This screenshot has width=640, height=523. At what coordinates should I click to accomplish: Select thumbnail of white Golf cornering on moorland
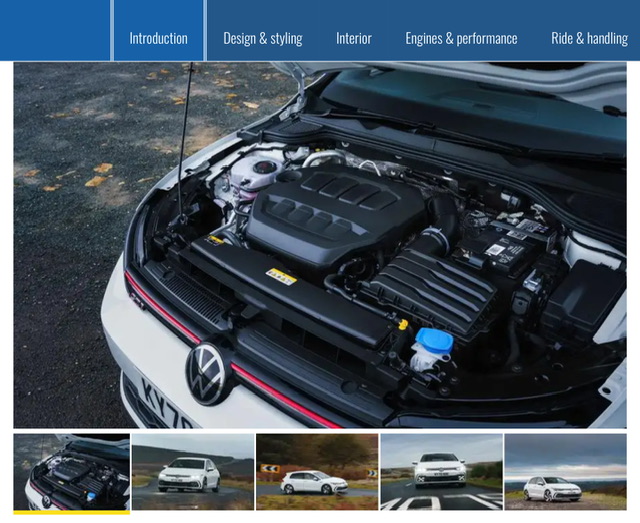(193, 472)
